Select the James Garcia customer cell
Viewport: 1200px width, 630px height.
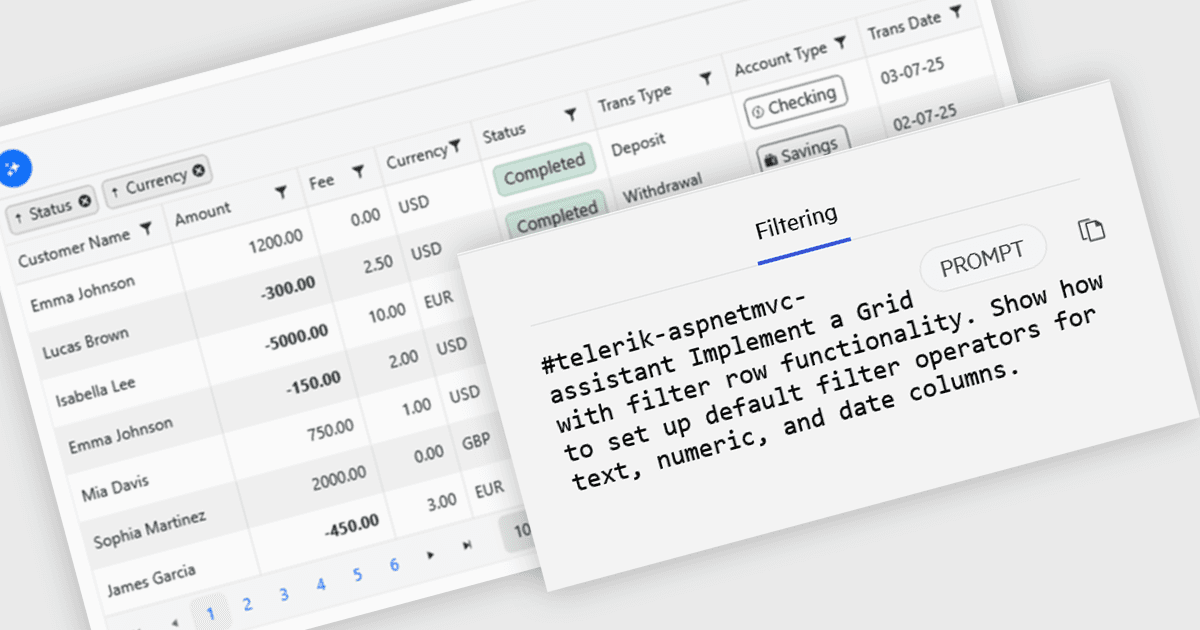click(152, 579)
